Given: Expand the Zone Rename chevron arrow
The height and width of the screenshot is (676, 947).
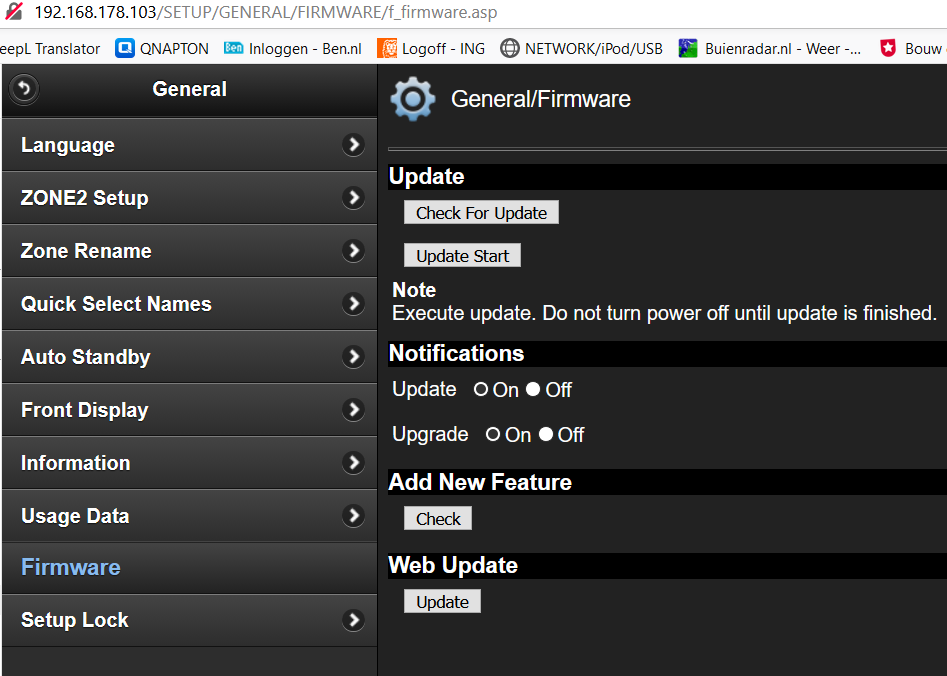Looking at the screenshot, I should point(353,251).
